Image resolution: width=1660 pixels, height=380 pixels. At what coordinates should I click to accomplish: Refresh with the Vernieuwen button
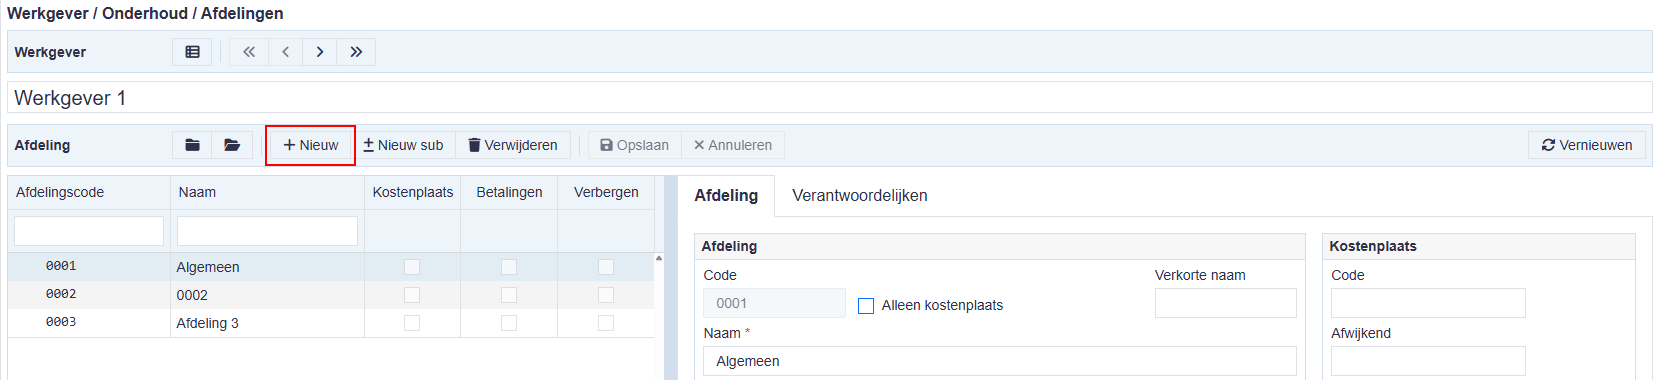coord(1587,145)
